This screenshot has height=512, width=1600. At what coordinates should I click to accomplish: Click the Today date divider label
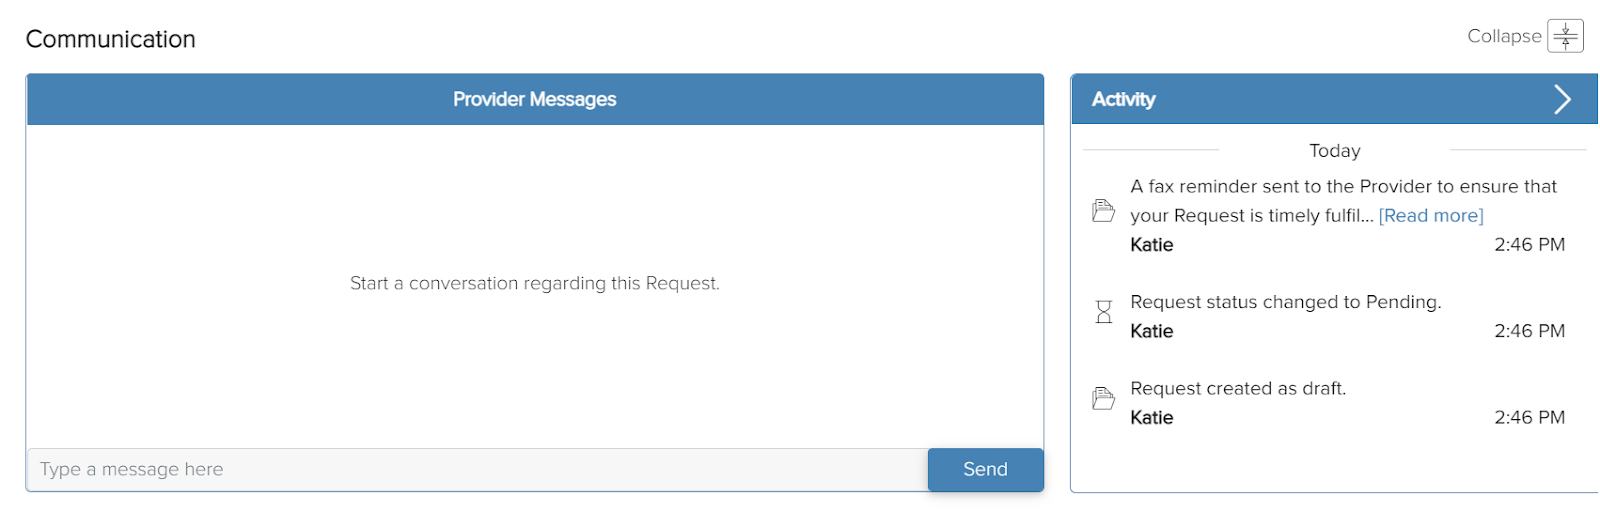coord(1335,151)
